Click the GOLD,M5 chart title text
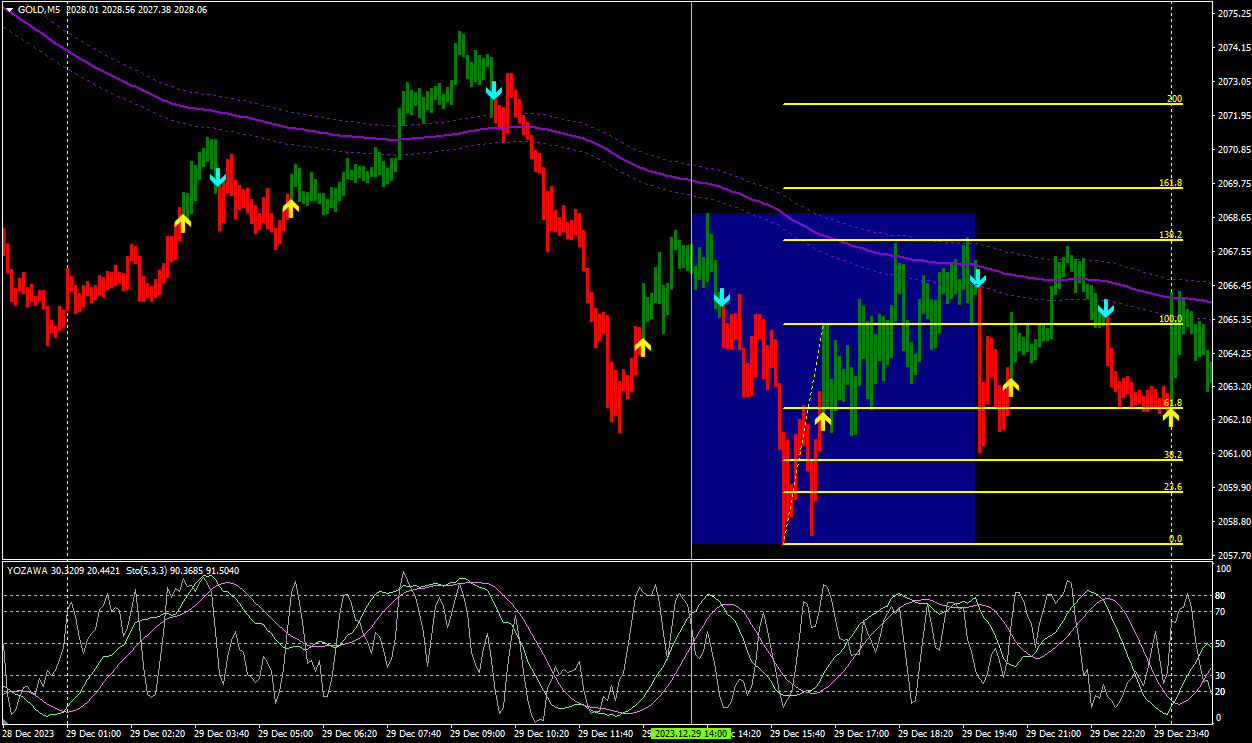The image size is (1252, 743). click(38, 9)
